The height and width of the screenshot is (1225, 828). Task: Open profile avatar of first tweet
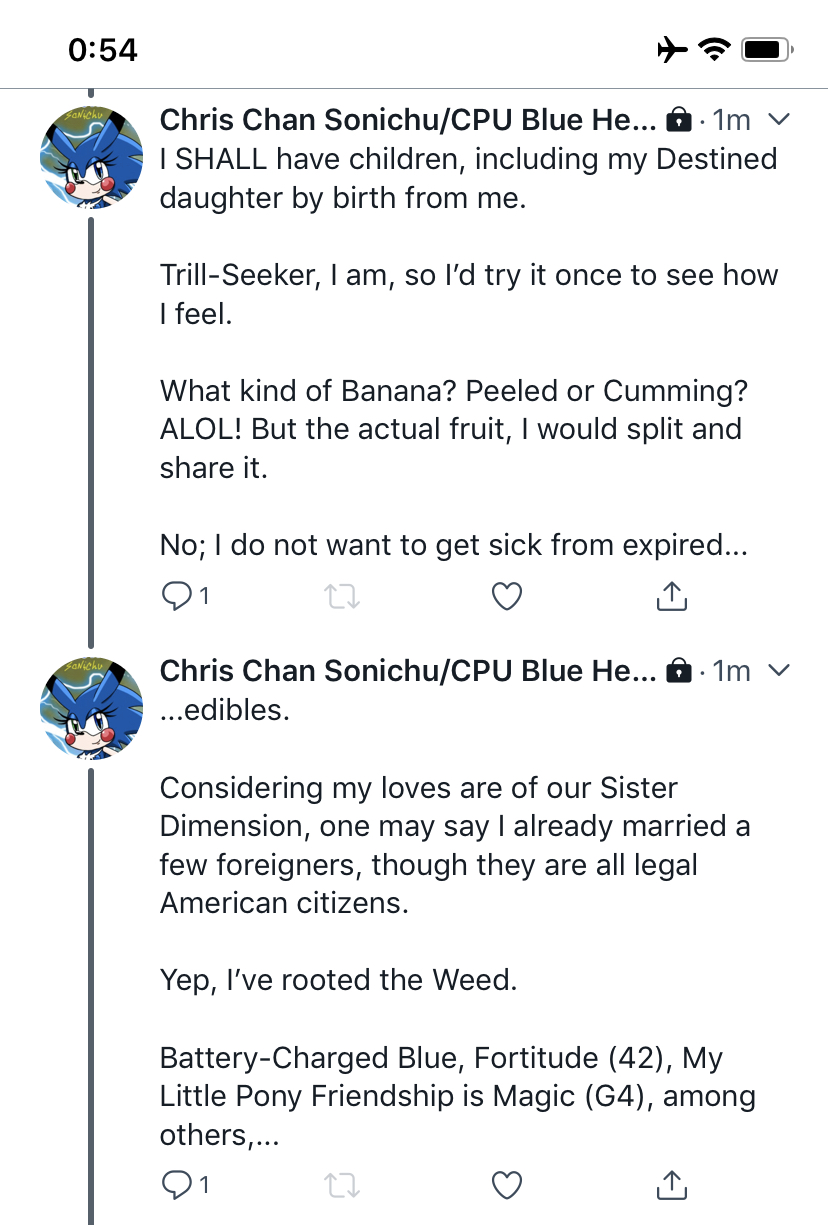click(x=91, y=156)
